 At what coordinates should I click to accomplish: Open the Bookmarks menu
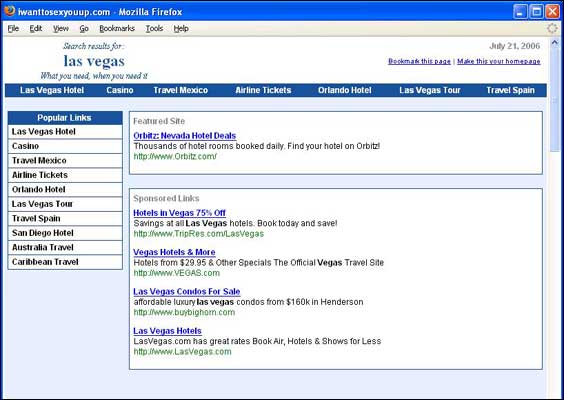pyautogui.click(x=117, y=28)
